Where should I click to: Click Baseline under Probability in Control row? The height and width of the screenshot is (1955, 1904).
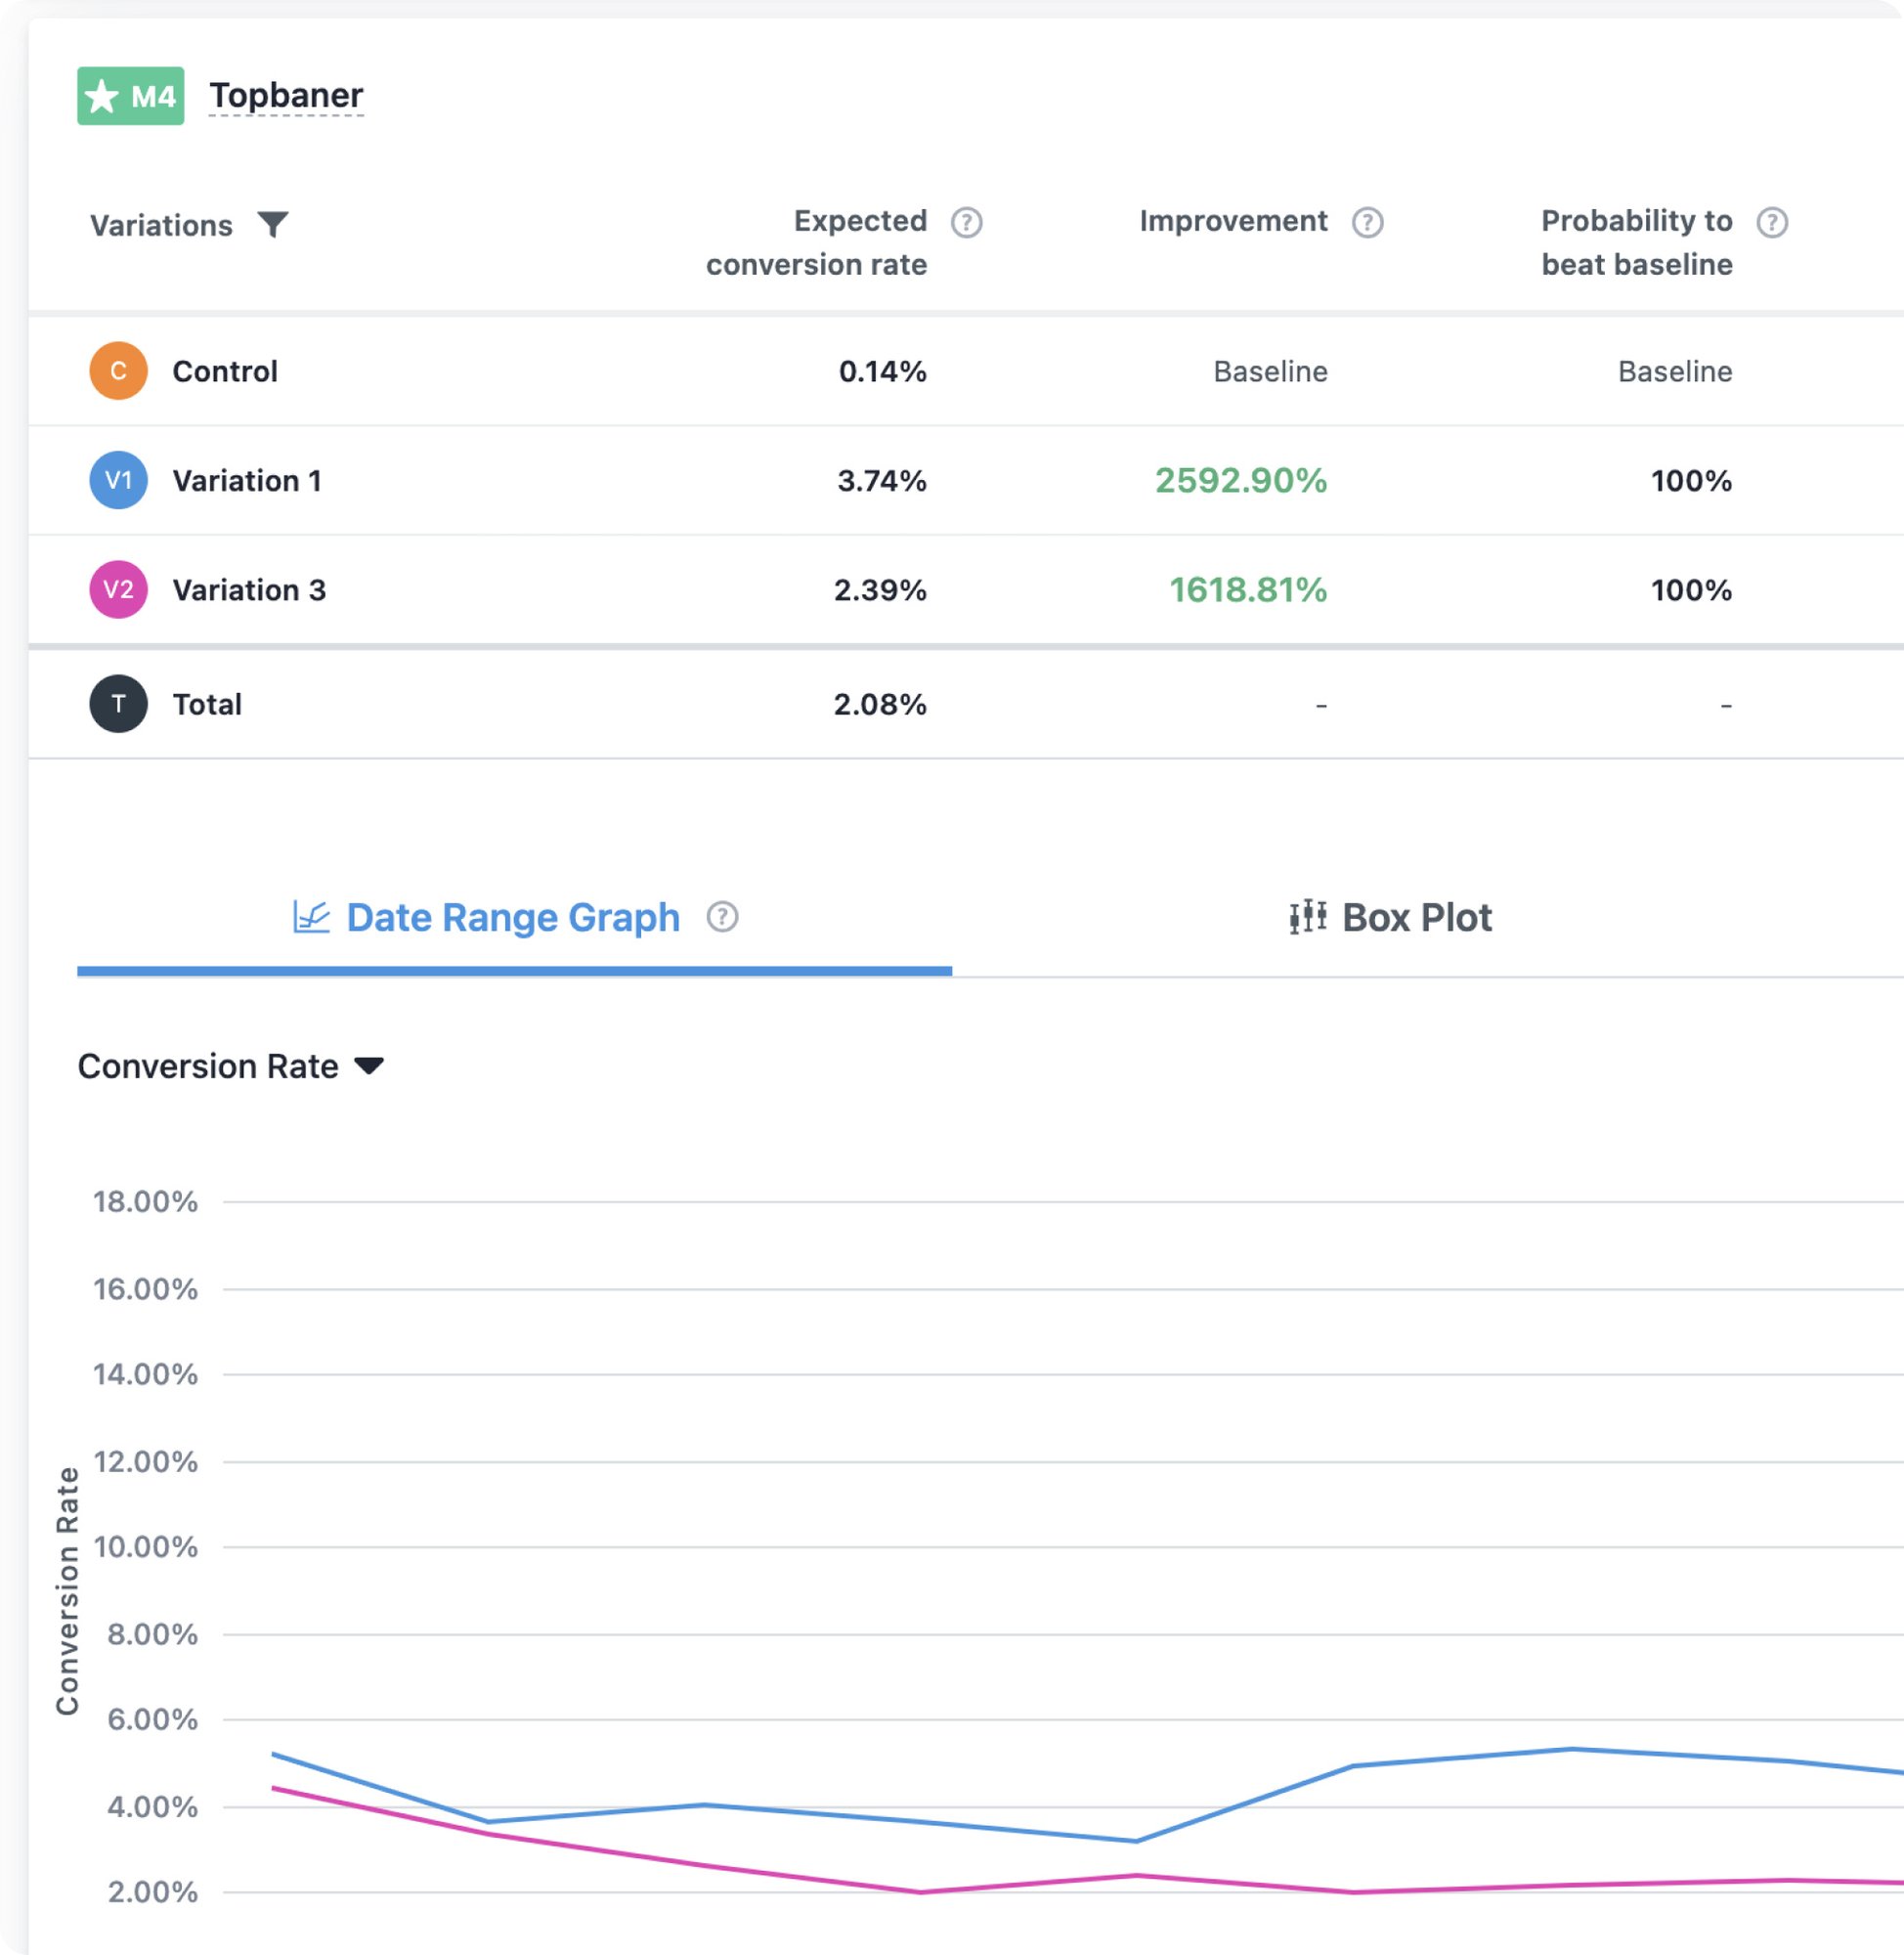pyautogui.click(x=1675, y=371)
